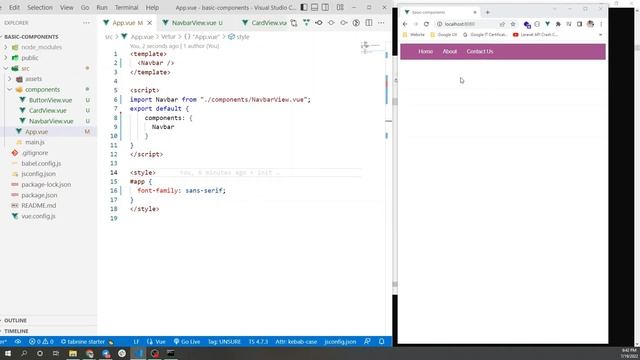Start Go Live server

(187, 342)
